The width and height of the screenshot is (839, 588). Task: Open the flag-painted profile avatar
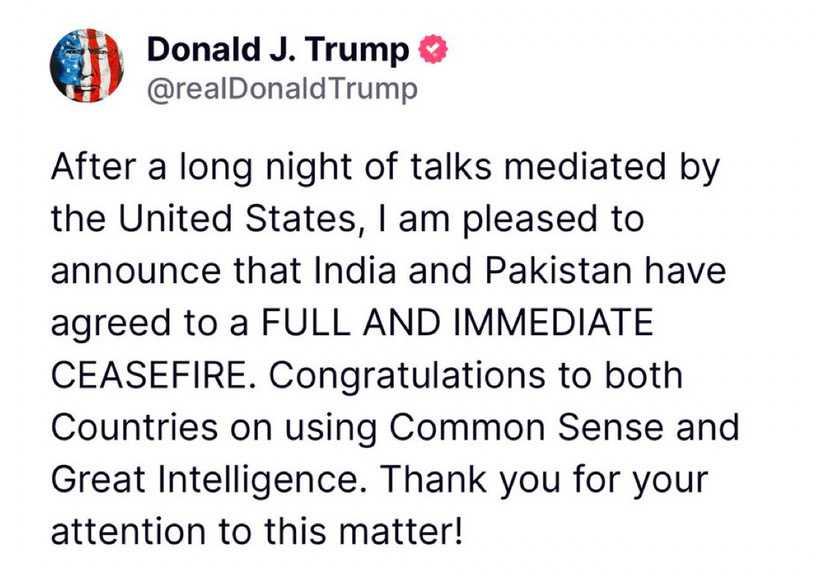(x=87, y=65)
